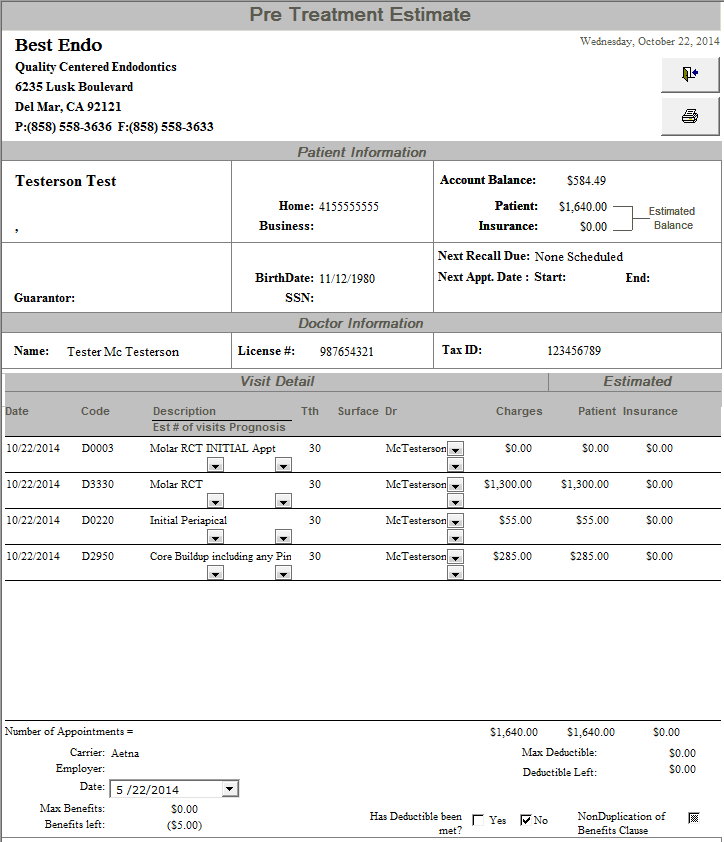
Task: Expand Est # of visits for Initial Periapical
Action: tap(215, 538)
